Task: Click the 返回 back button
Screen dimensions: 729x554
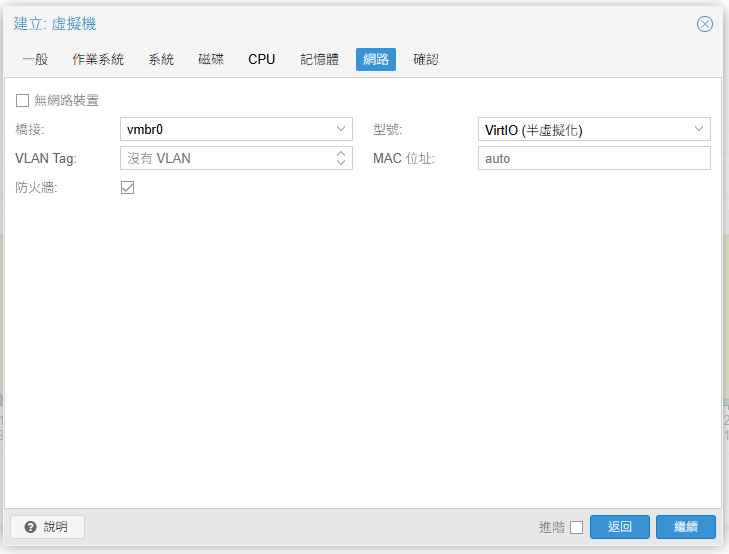Action: click(x=620, y=527)
